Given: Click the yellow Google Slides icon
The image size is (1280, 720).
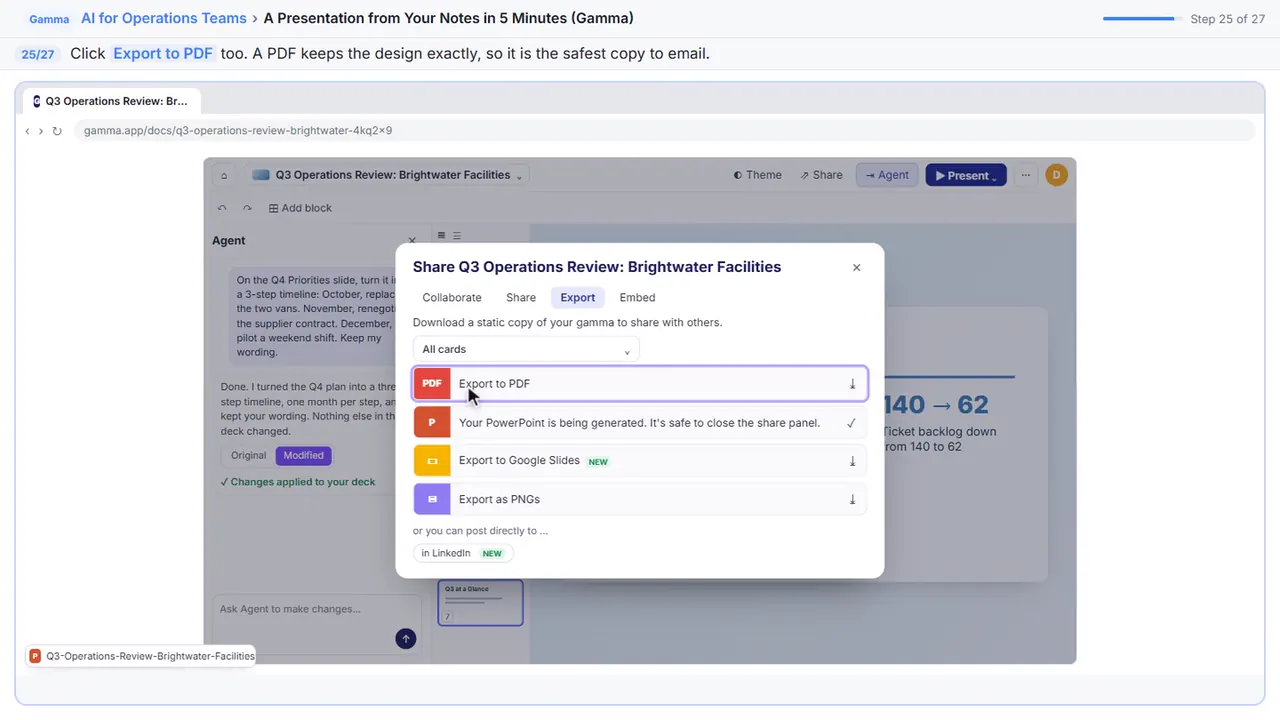Looking at the screenshot, I should 432,461.
